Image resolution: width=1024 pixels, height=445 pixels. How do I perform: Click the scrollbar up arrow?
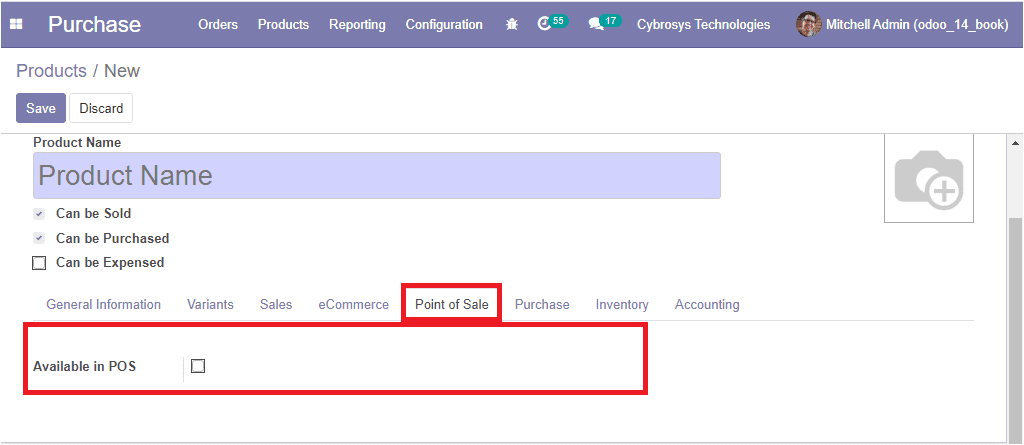(x=1016, y=143)
